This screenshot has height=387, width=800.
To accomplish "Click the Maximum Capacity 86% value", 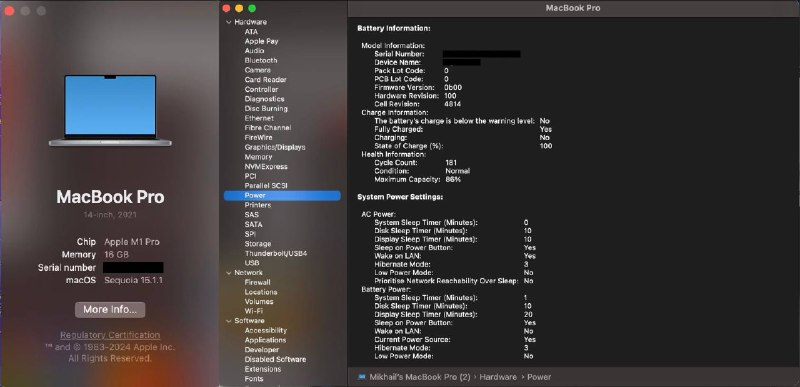I will [453, 179].
